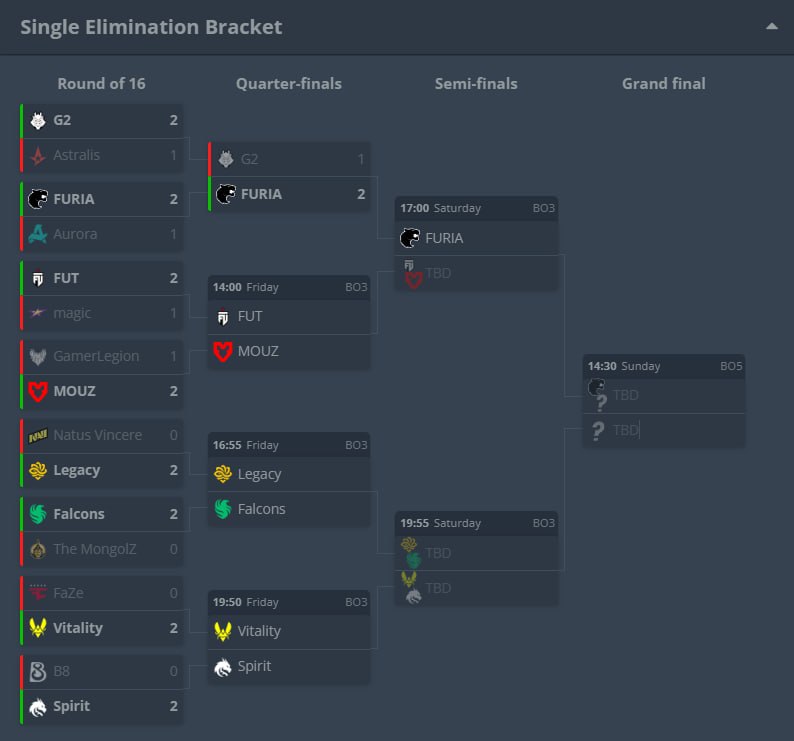Click MOUZ logo in quarter-final match

point(223,352)
